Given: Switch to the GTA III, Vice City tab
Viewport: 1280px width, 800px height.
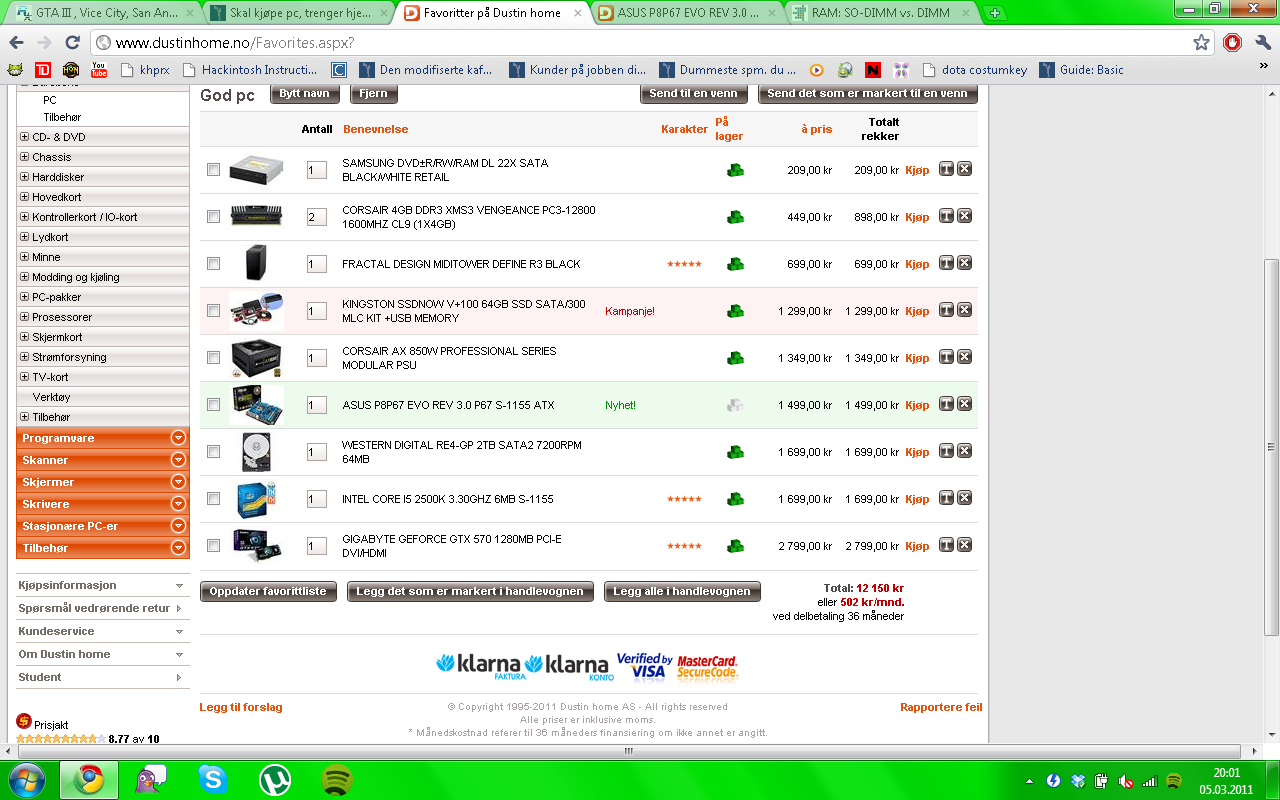Looking at the screenshot, I should [x=103, y=13].
